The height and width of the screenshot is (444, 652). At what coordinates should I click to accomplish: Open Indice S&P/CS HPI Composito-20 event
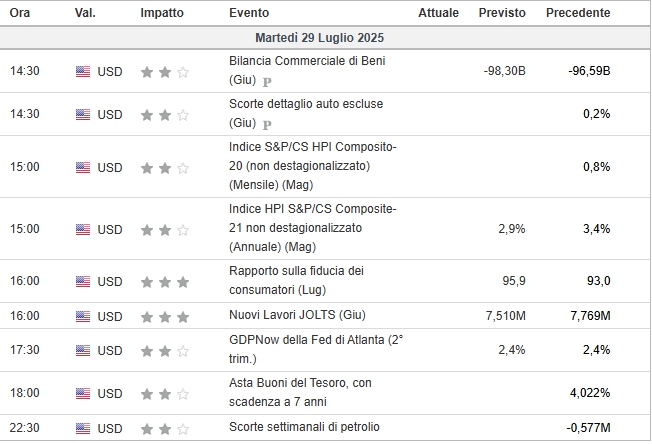pyautogui.click(x=312, y=166)
